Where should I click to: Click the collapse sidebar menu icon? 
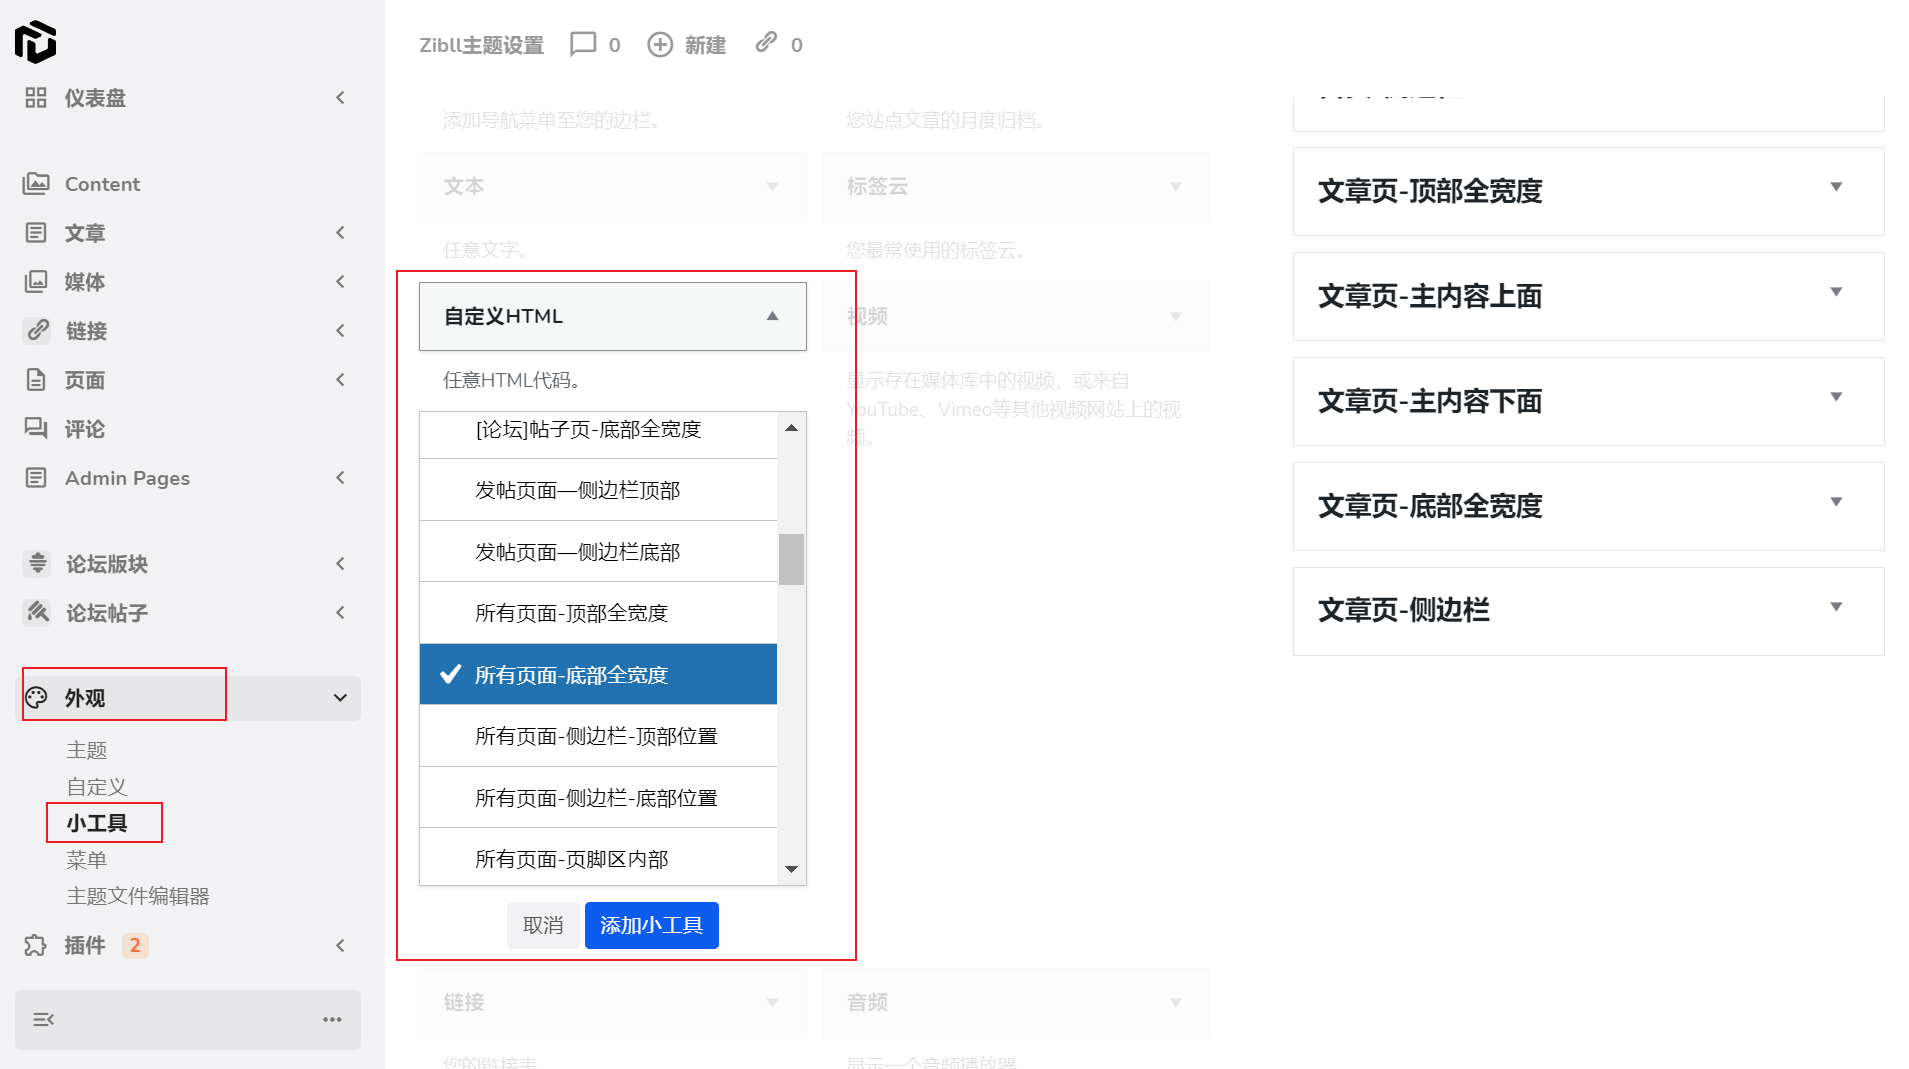[x=44, y=1019]
